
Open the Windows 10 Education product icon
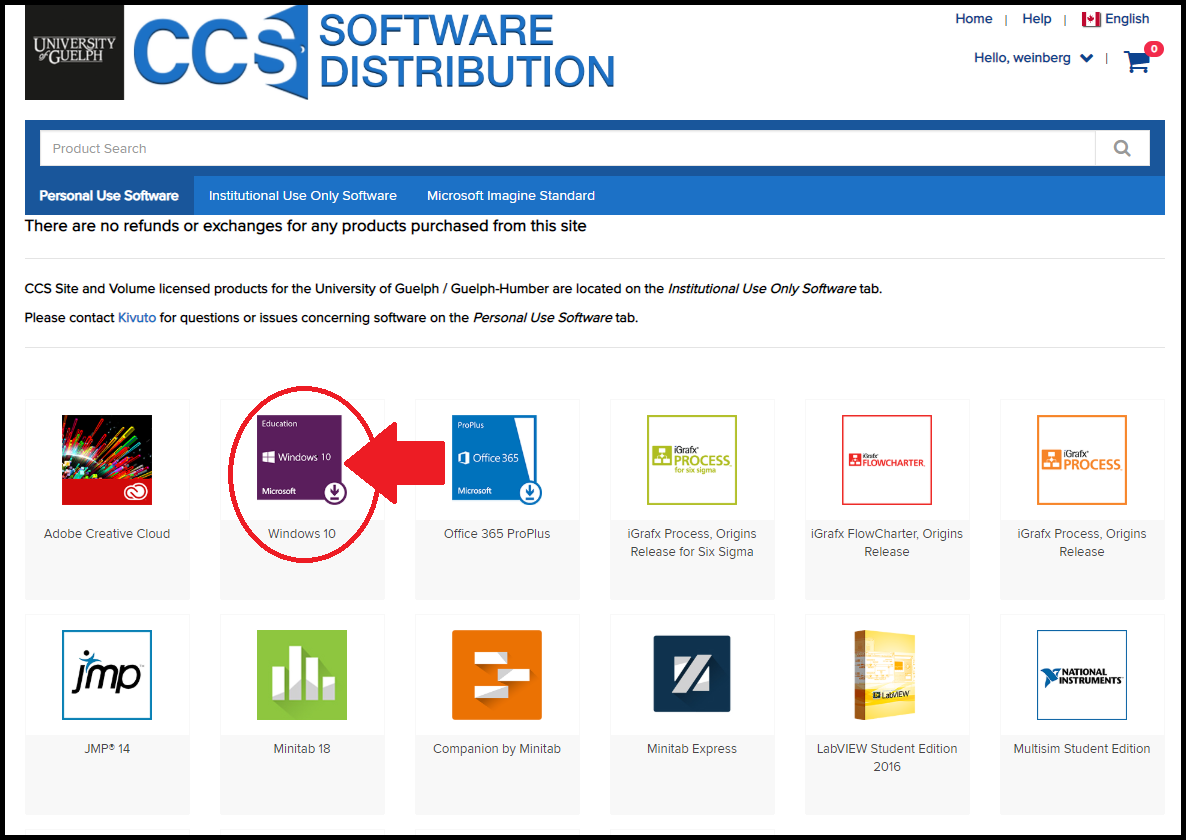(x=301, y=459)
